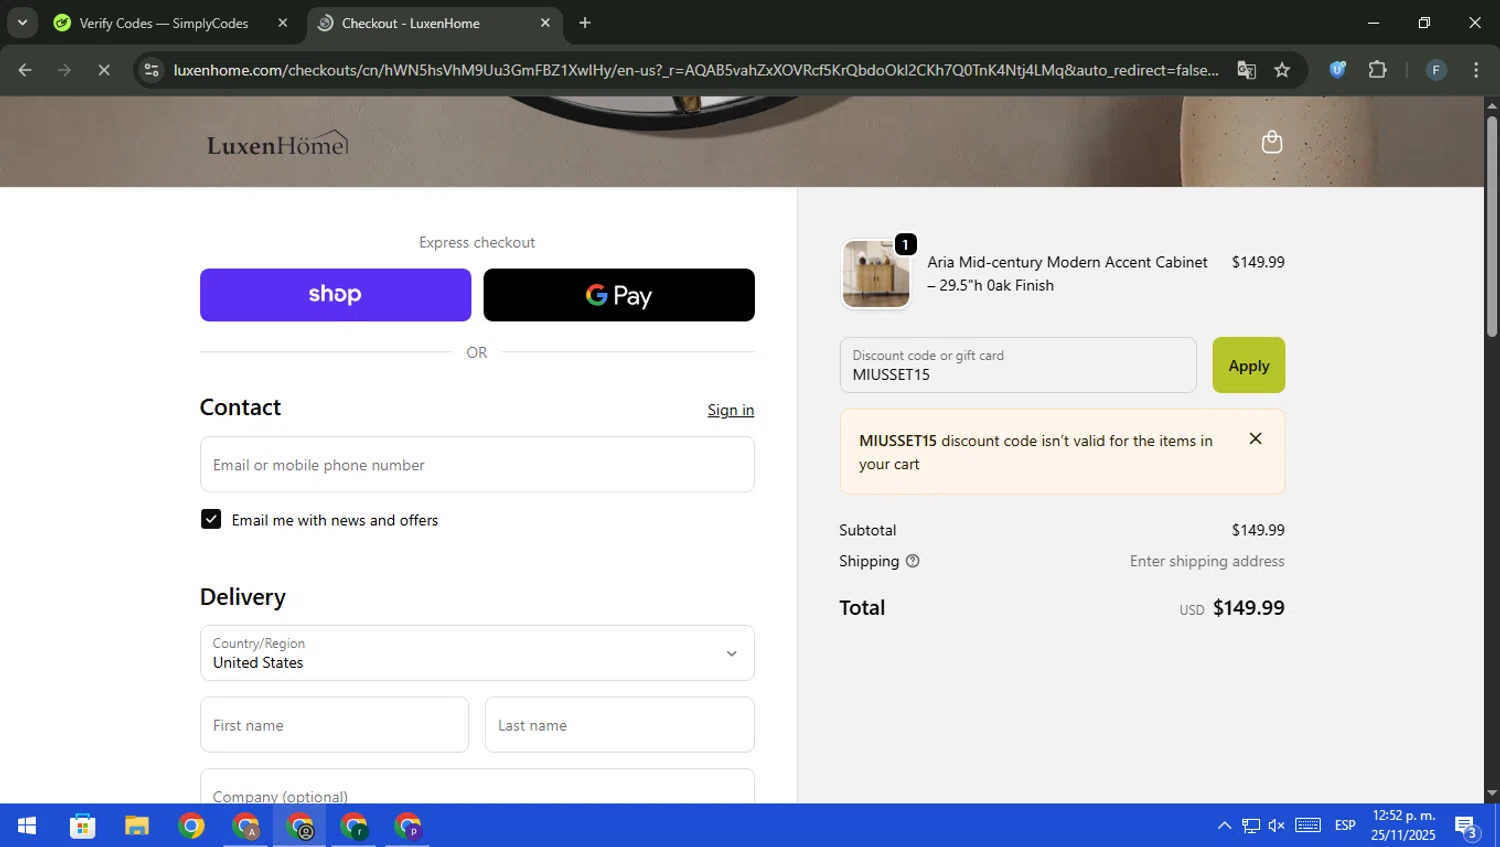Select the Checkout - LuxenHome tab
The height and width of the screenshot is (847, 1500).
411,23
